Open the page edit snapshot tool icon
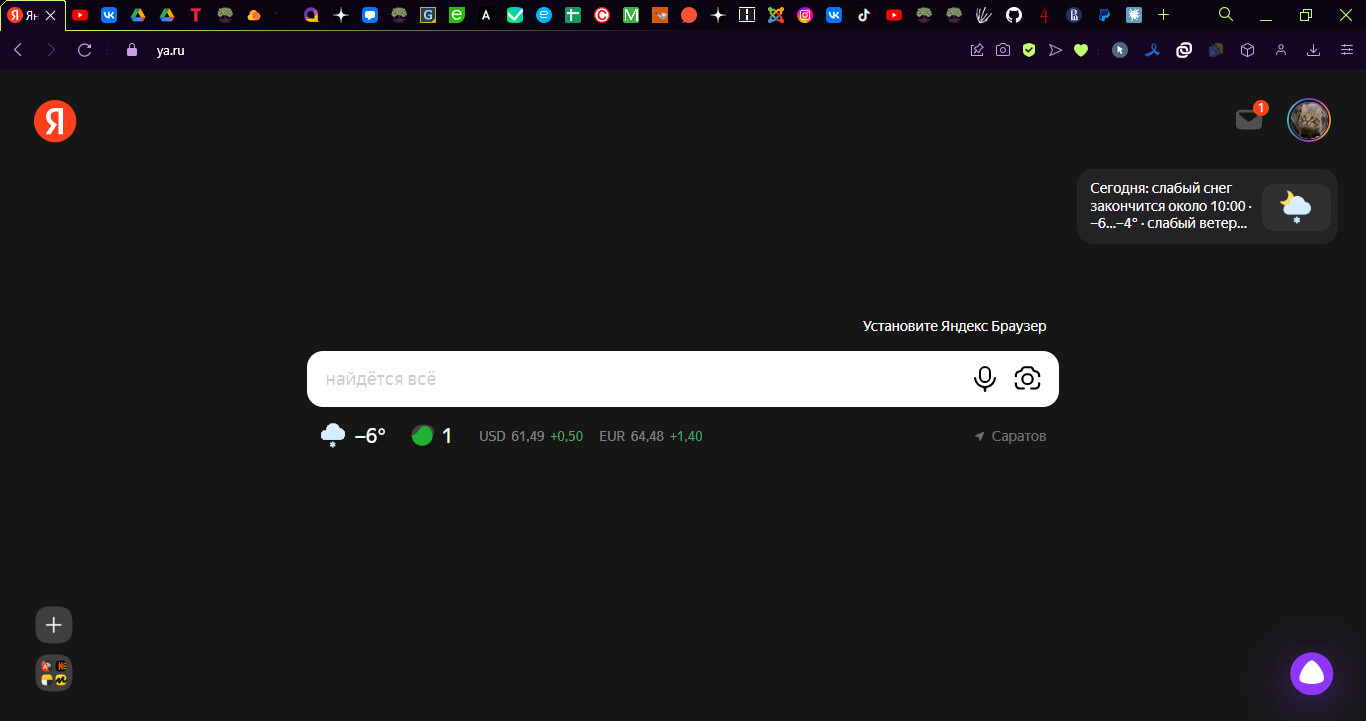 point(977,50)
